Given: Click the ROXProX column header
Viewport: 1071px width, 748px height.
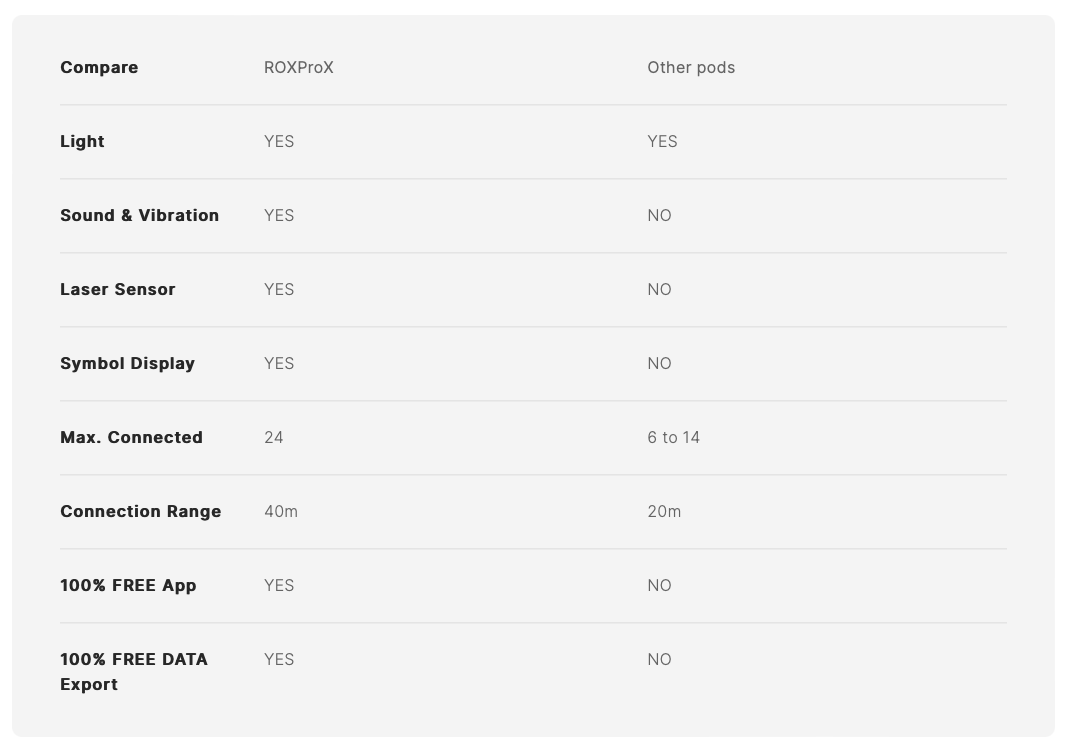Looking at the screenshot, I should point(298,67).
